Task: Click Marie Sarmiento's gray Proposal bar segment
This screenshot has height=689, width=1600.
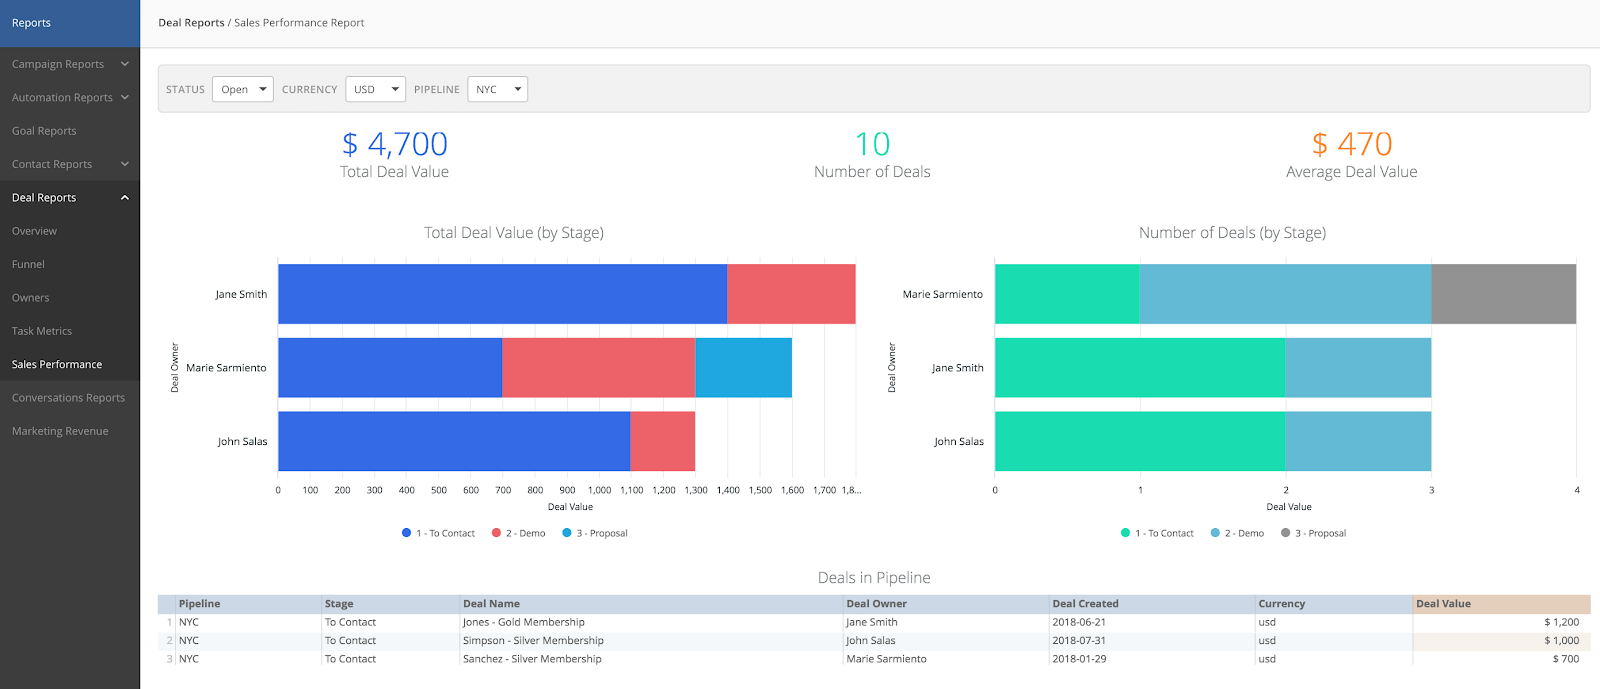Action: coord(1503,294)
